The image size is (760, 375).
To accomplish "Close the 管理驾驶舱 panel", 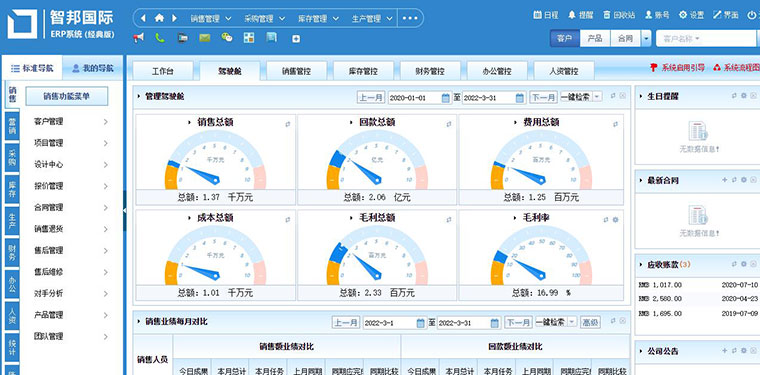I will 623,96.
